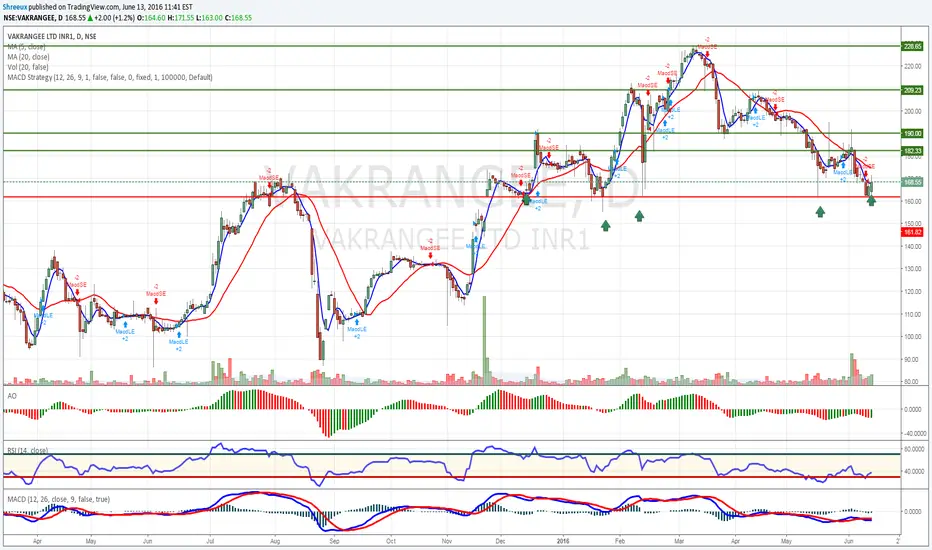Click the Dec label on time axis
932x550 pixels.
pos(500,541)
